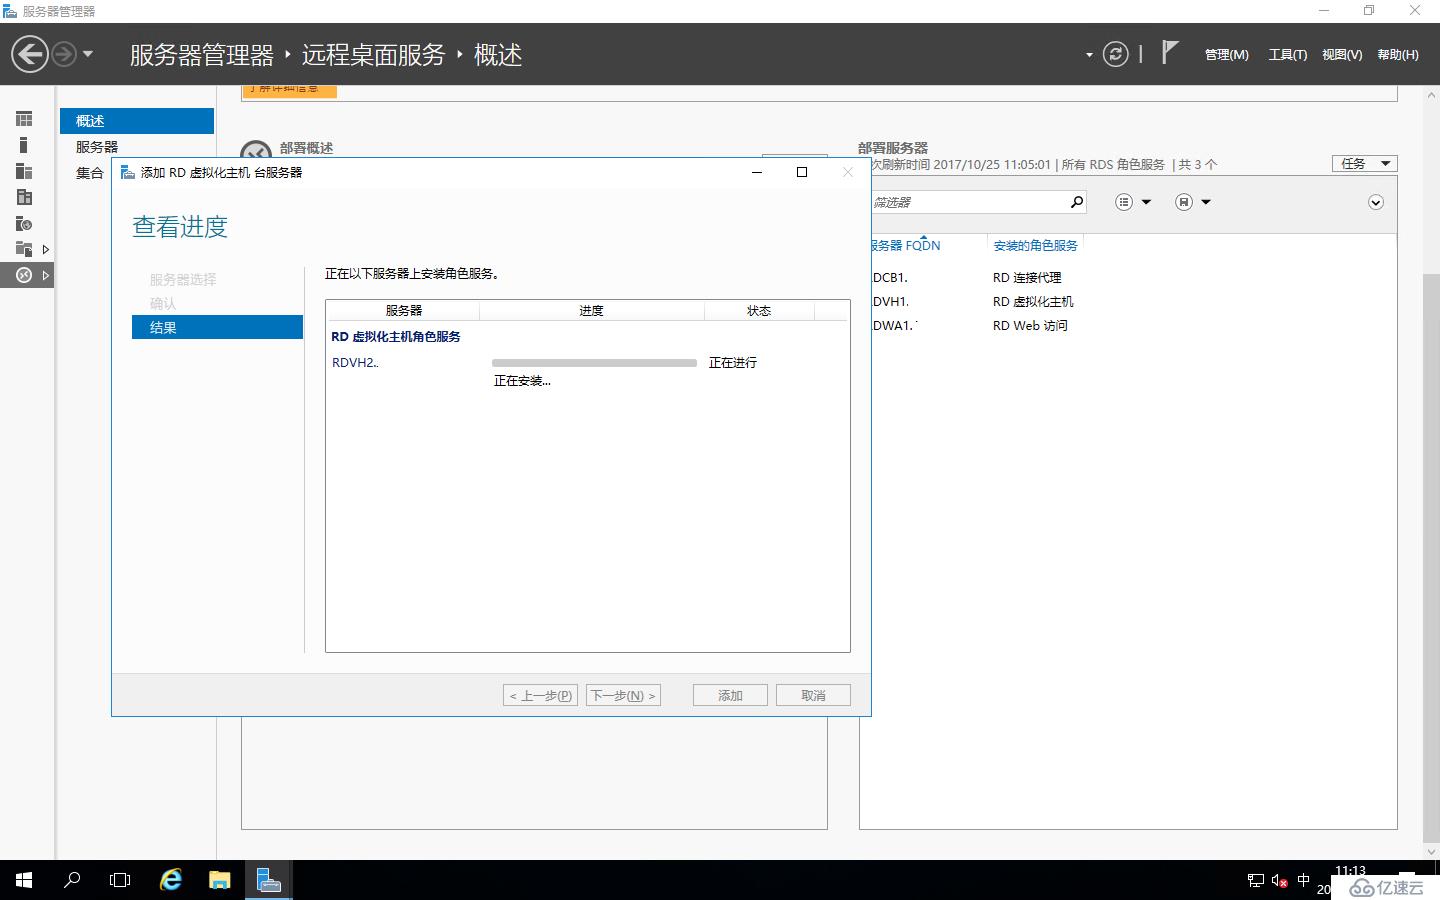
Task: Open the 帮助(H) menu
Action: click(1397, 55)
